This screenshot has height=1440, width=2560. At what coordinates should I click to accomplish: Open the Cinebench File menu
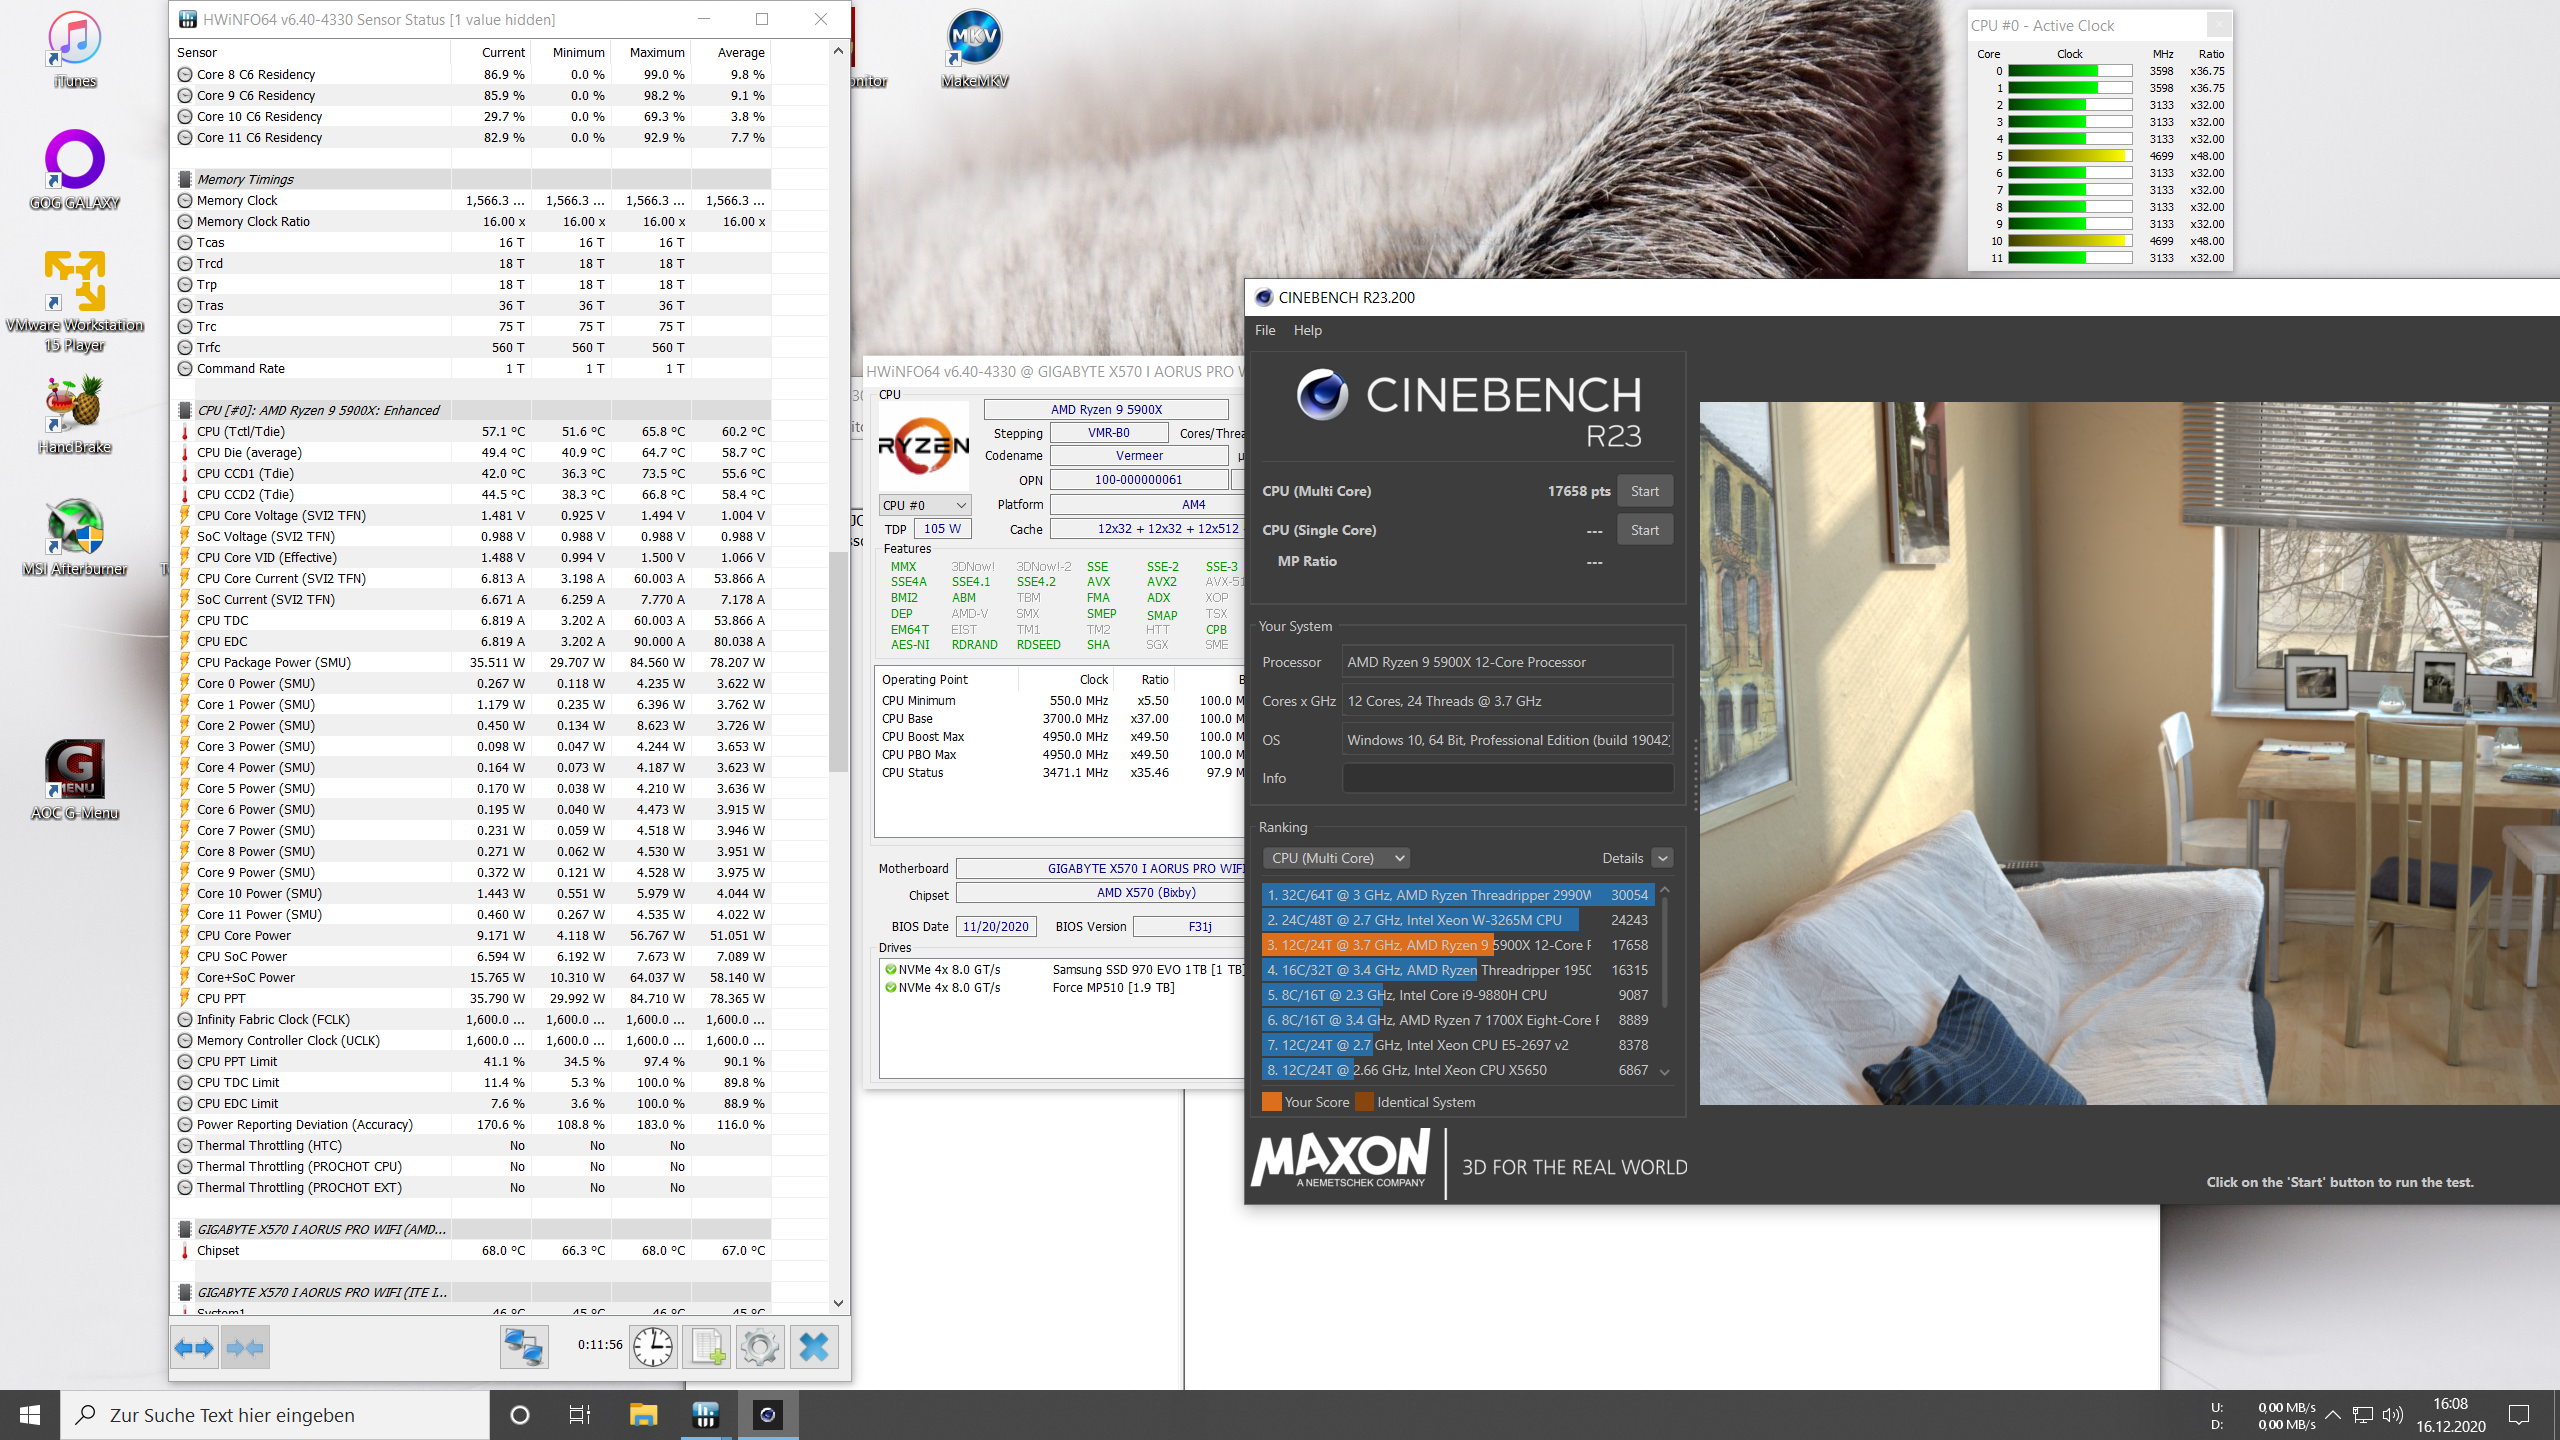[1265, 330]
